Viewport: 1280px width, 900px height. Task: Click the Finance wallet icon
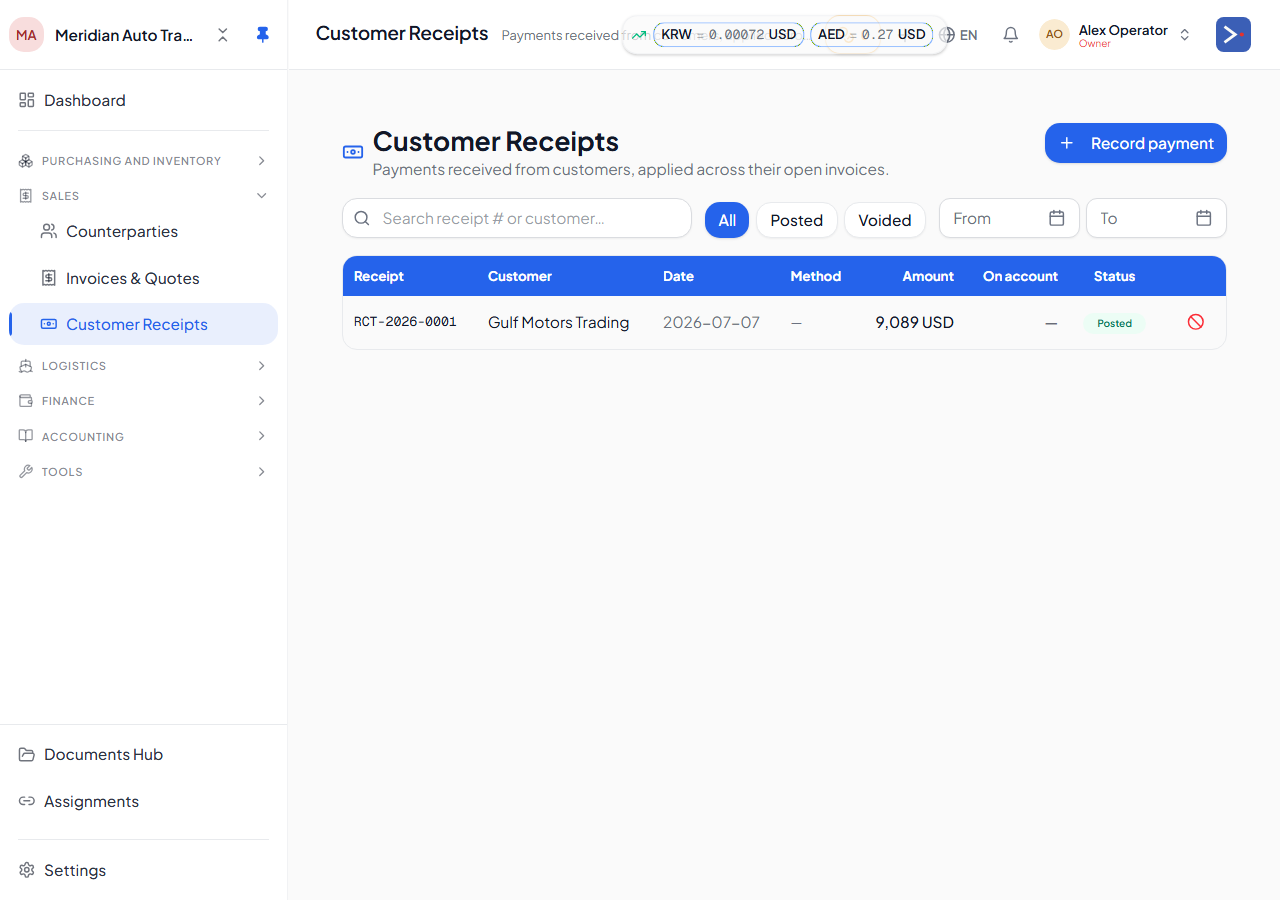(26, 401)
